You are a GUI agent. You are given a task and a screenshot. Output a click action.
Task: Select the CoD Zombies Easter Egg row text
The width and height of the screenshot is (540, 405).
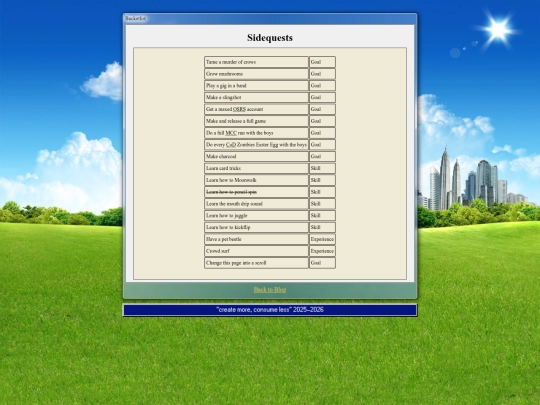[x=256, y=145]
